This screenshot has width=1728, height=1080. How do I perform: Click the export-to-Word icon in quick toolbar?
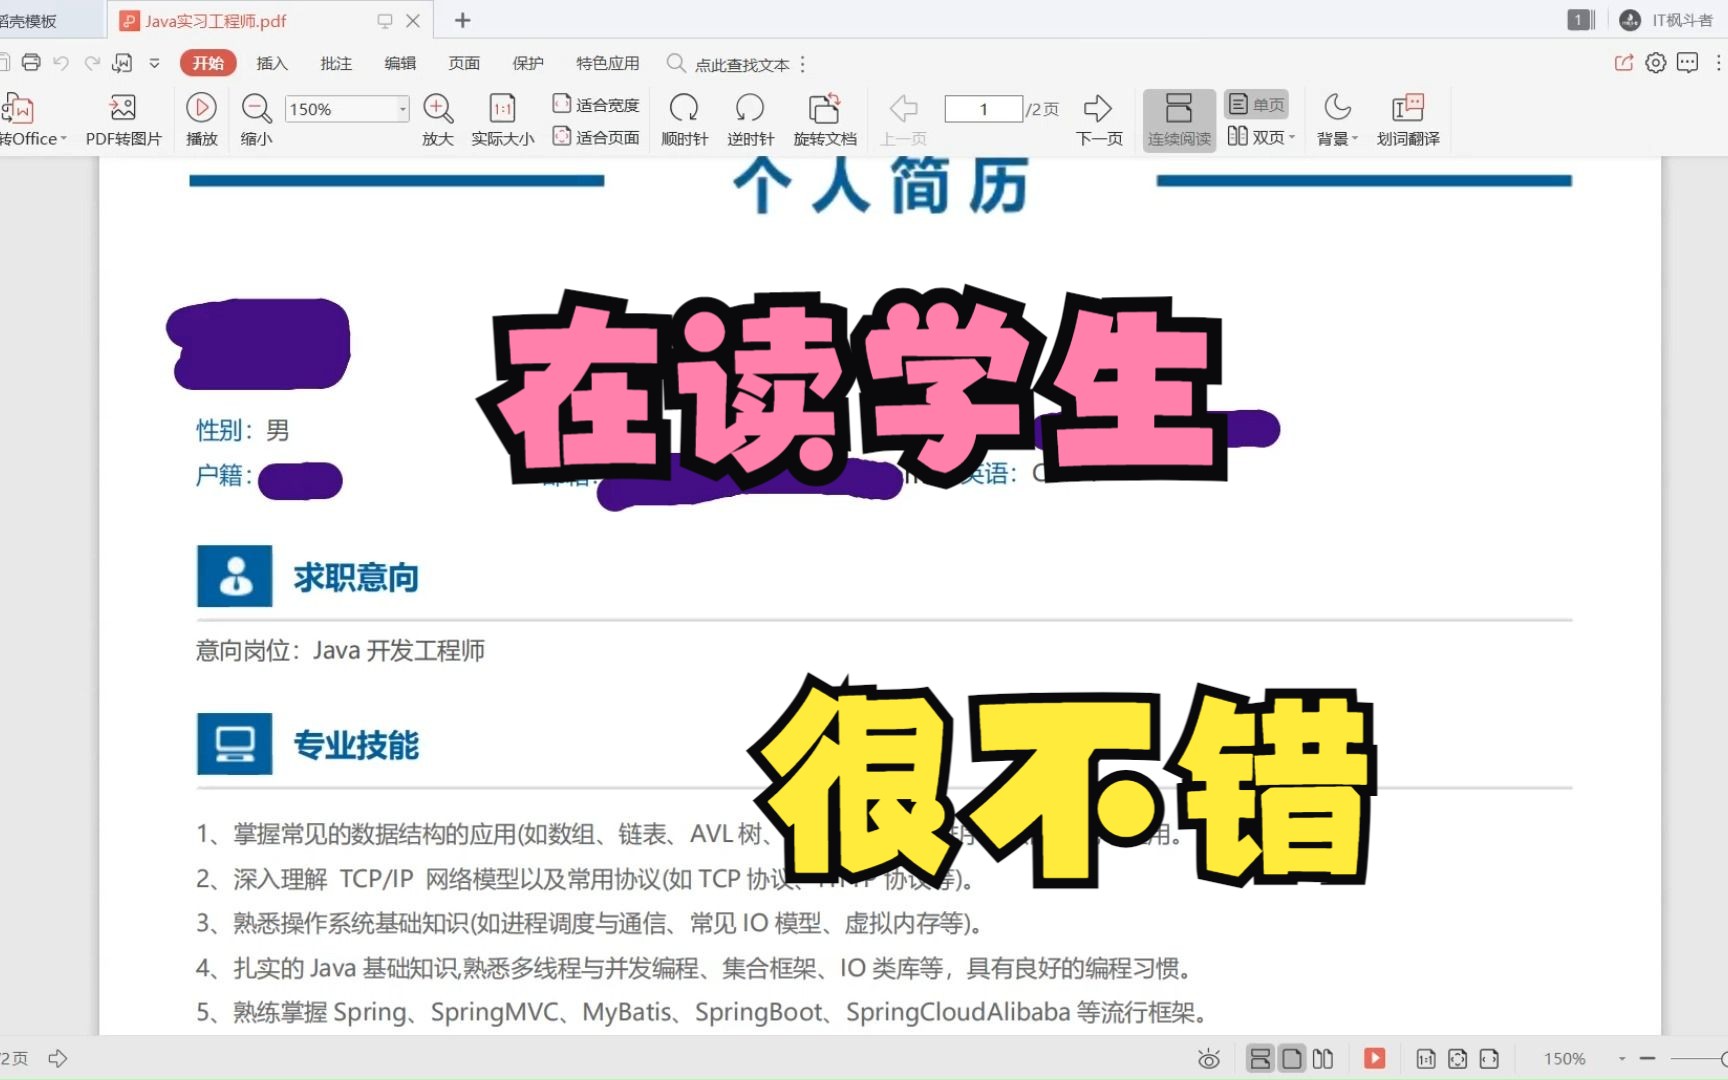[x=122, y=63]
